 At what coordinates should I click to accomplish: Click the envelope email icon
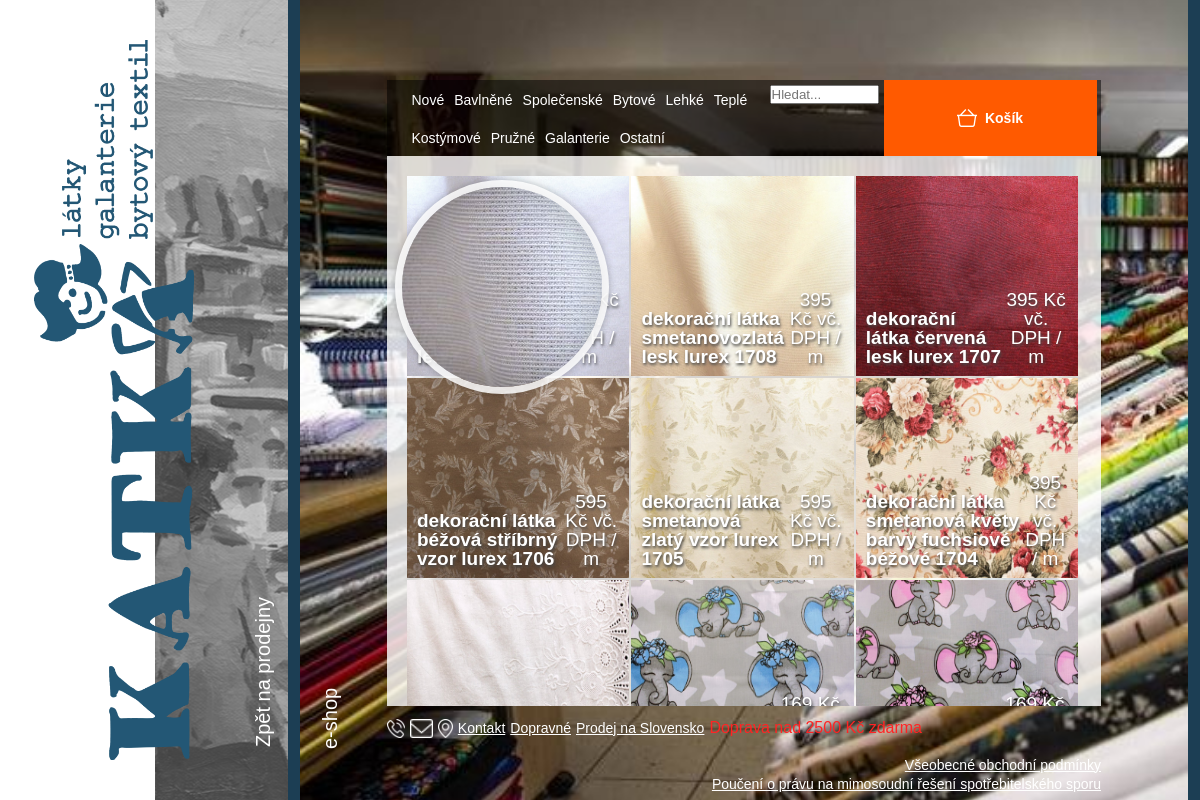click(x=421, y=728)
